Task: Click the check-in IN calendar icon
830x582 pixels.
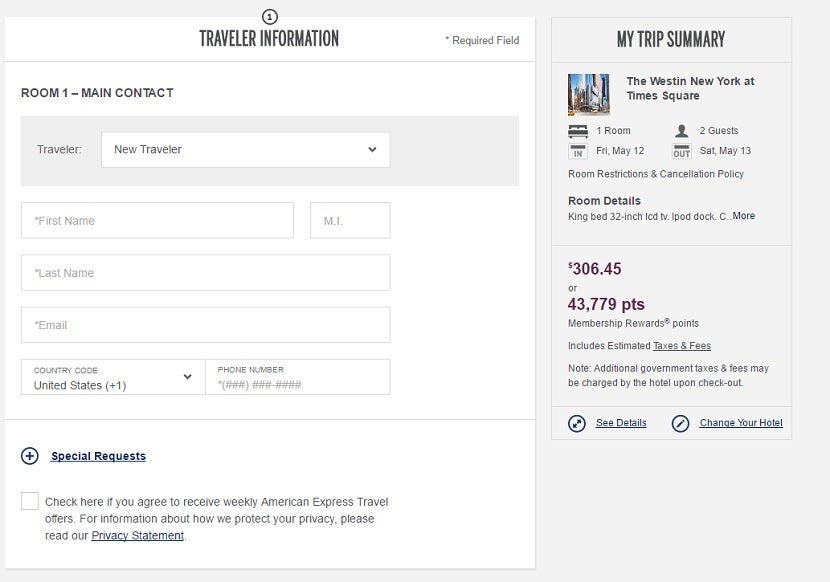Action: [x=578, y=152]
